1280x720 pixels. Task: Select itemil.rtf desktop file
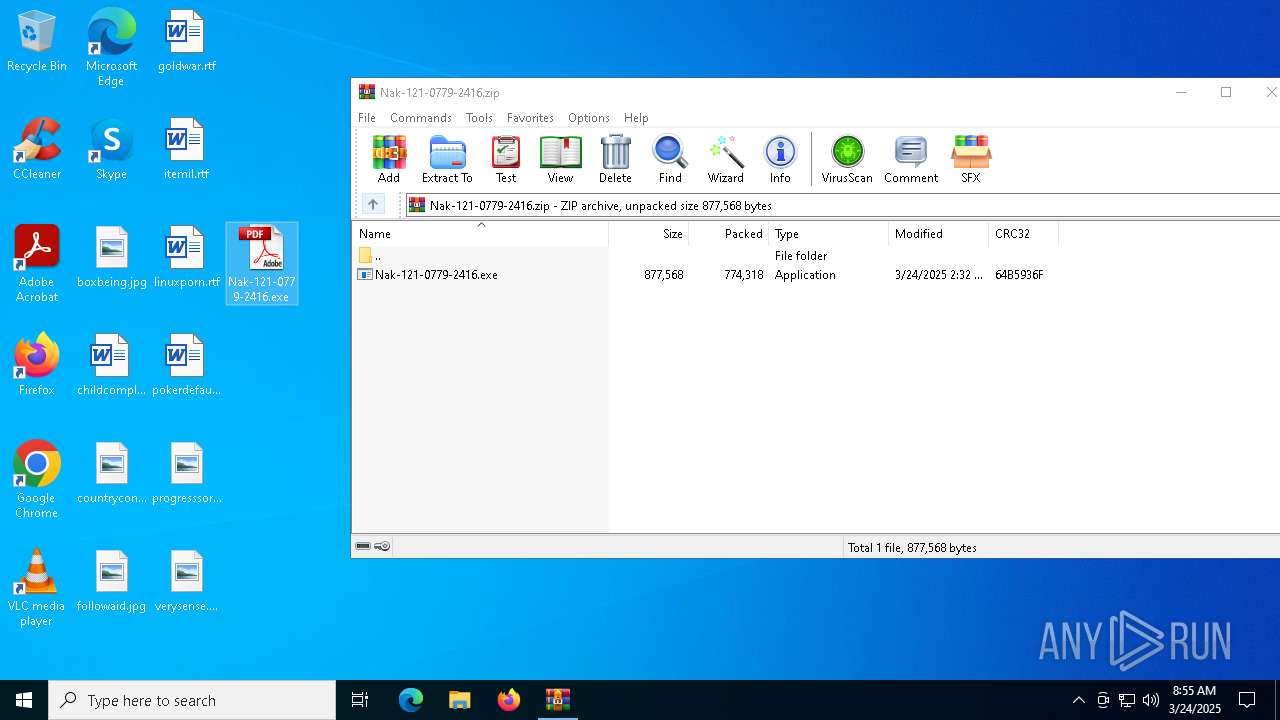point(186,149)
